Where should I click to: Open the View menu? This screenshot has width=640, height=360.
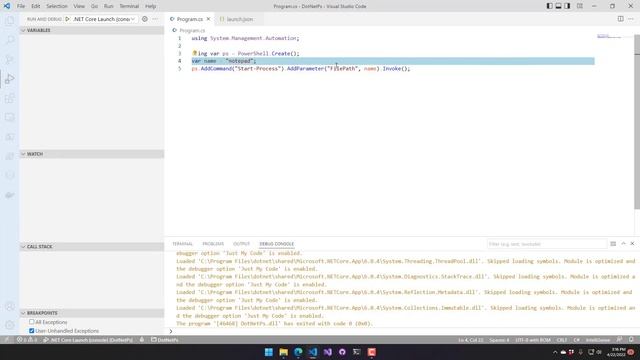[79, 6]
